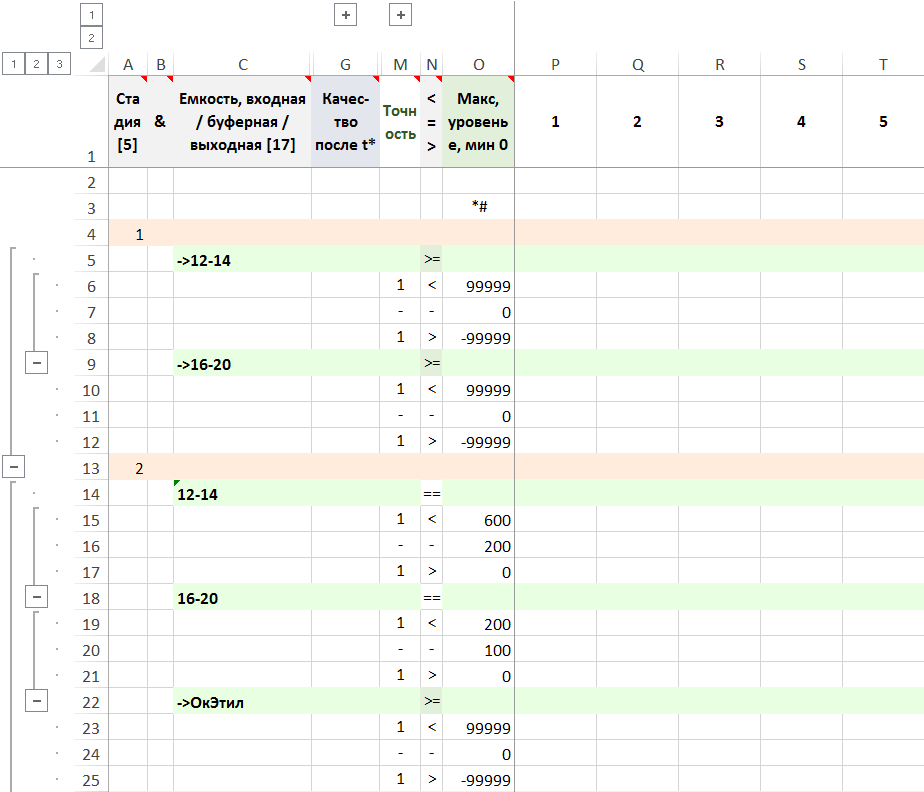924x792 pixels.
Task: Click the '->ОкЭтил' cell
Action: (242, 702)
